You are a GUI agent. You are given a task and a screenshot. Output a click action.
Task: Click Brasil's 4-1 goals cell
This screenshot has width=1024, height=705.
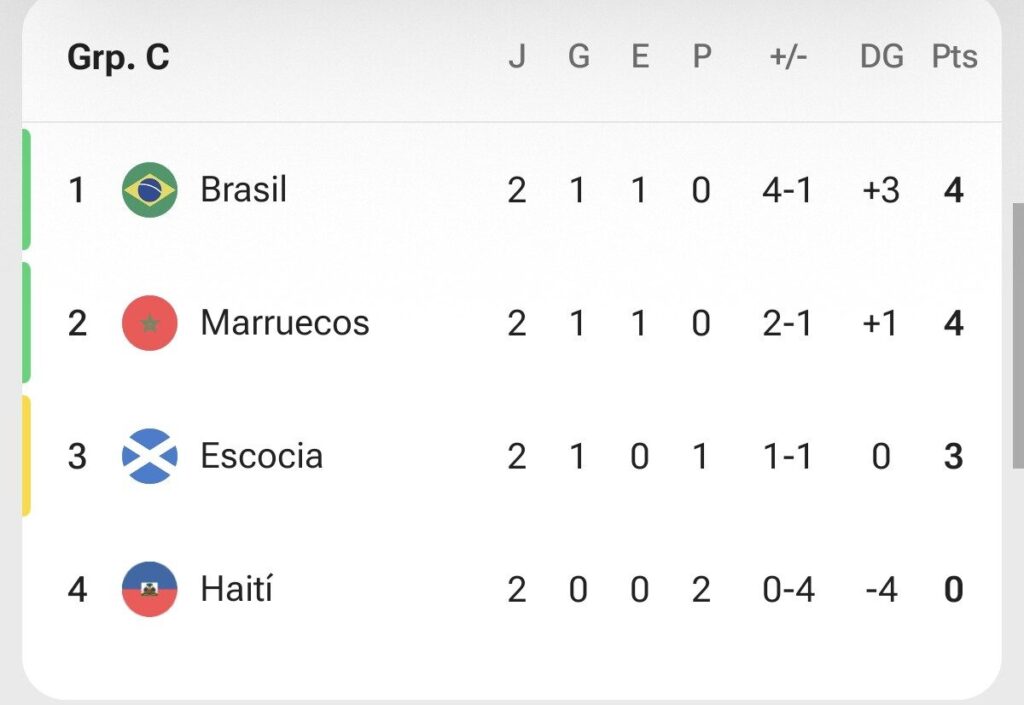pos(787,191)
